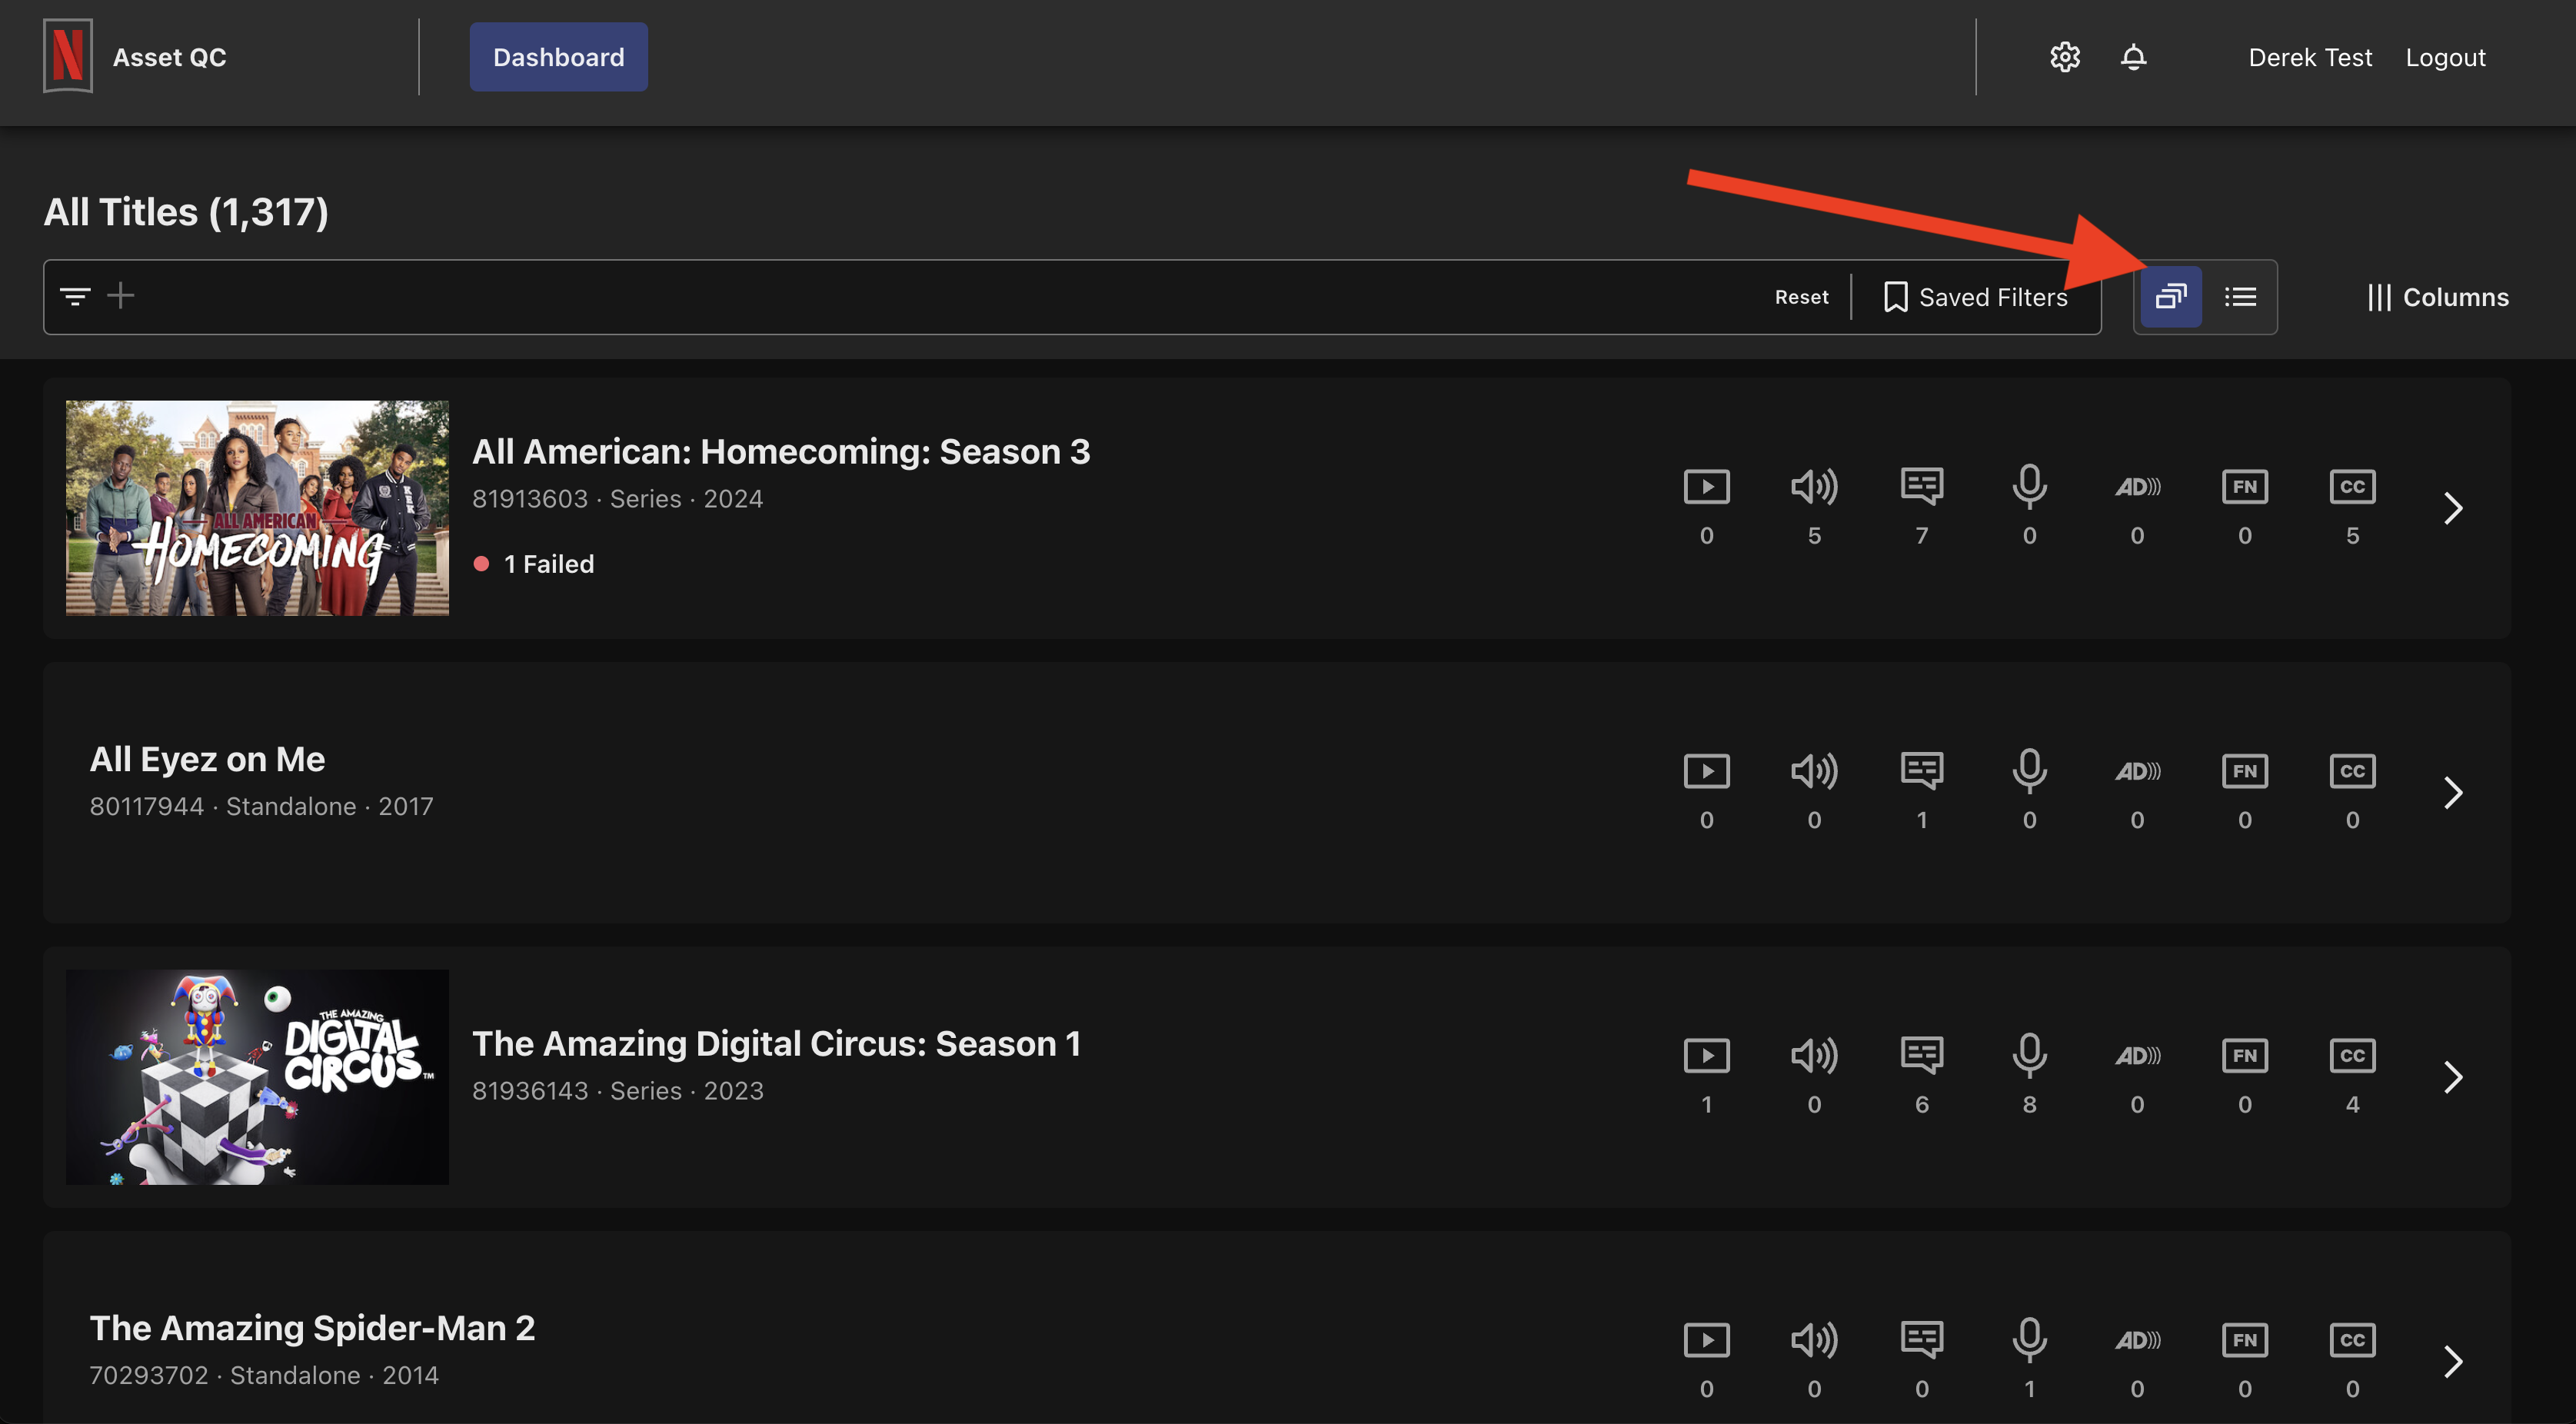Add a filter with plus icon
This screenshot has height=1424, width=2576.
pos(121,296)
